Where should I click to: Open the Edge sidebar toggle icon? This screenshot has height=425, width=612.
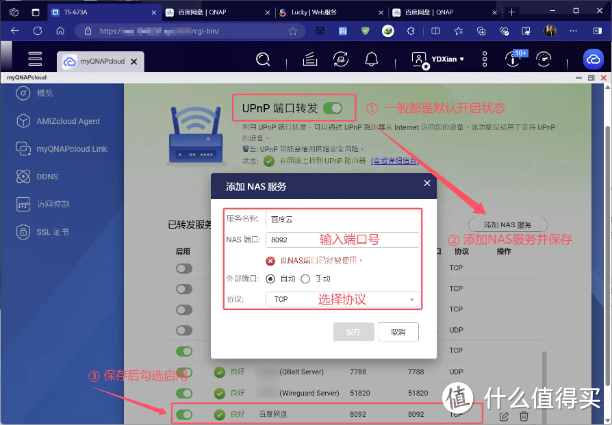pyautogui.click(x=597, y=31)
